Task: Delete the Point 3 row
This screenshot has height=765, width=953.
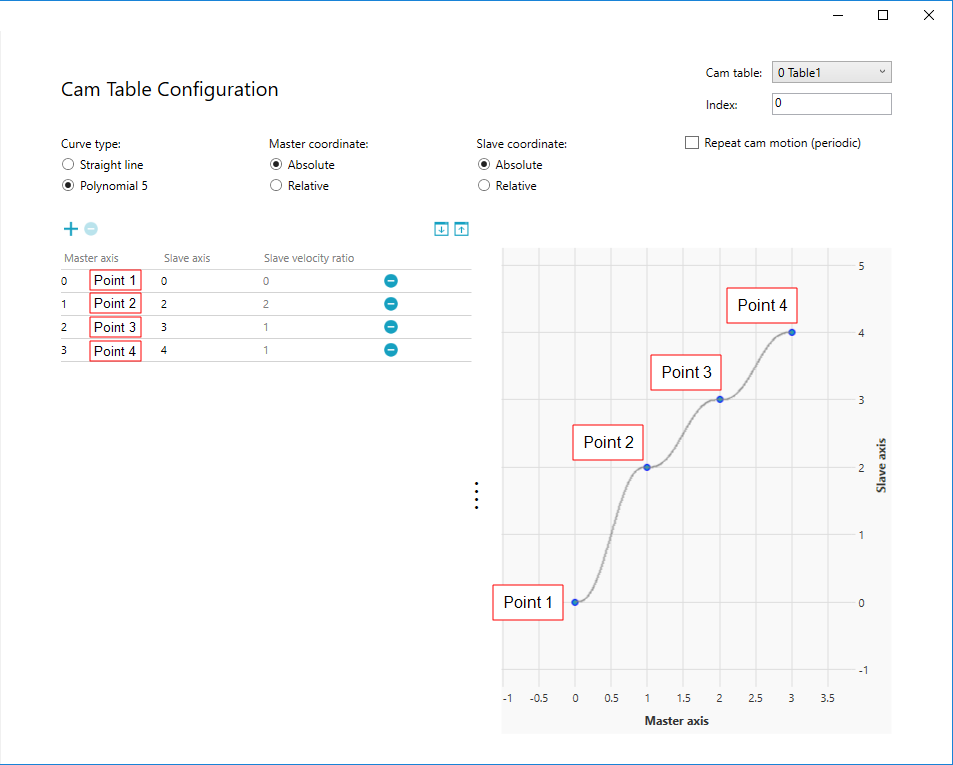Action: 391,327
